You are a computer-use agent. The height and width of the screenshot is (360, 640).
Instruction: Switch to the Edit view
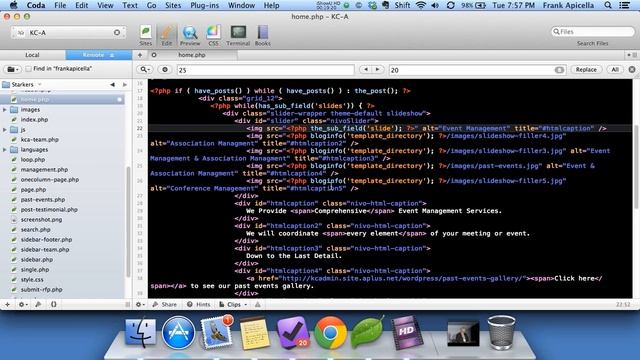point(167,36)
